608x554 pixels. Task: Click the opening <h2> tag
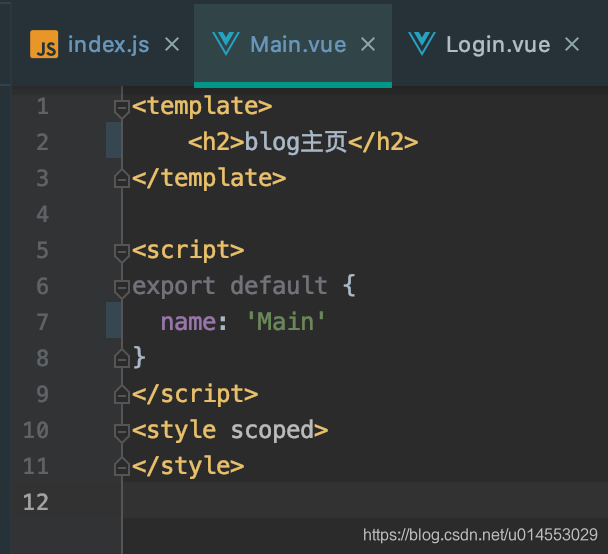point(216,142)
